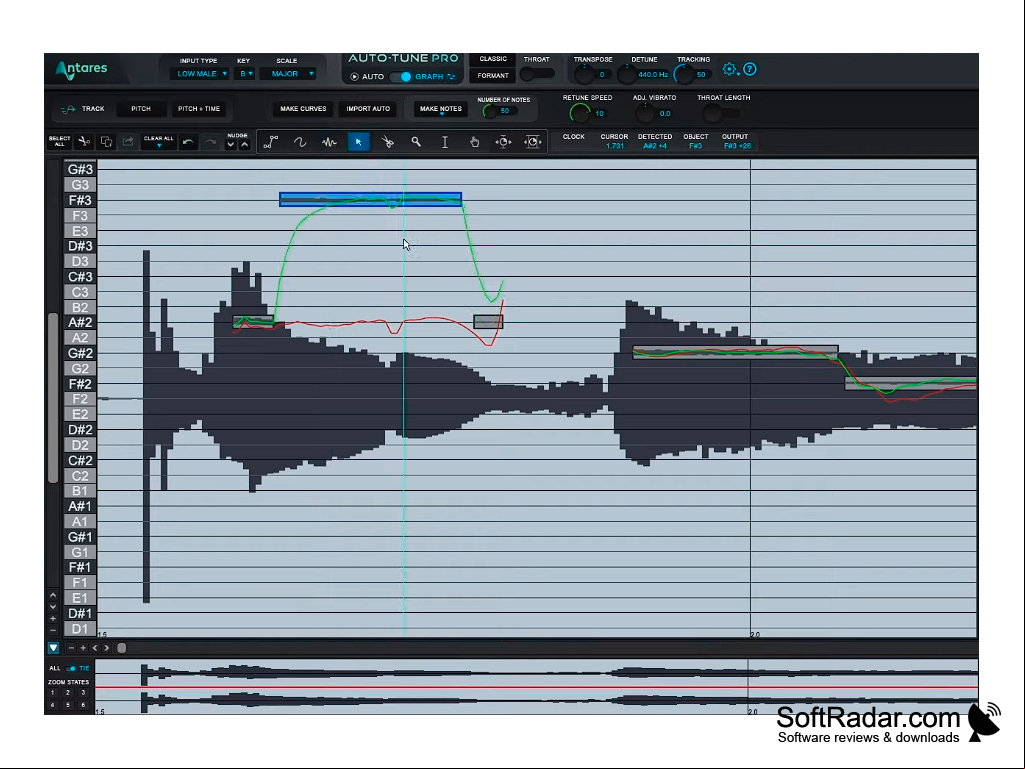Click the Tracking knob

[x=684, y=74]
